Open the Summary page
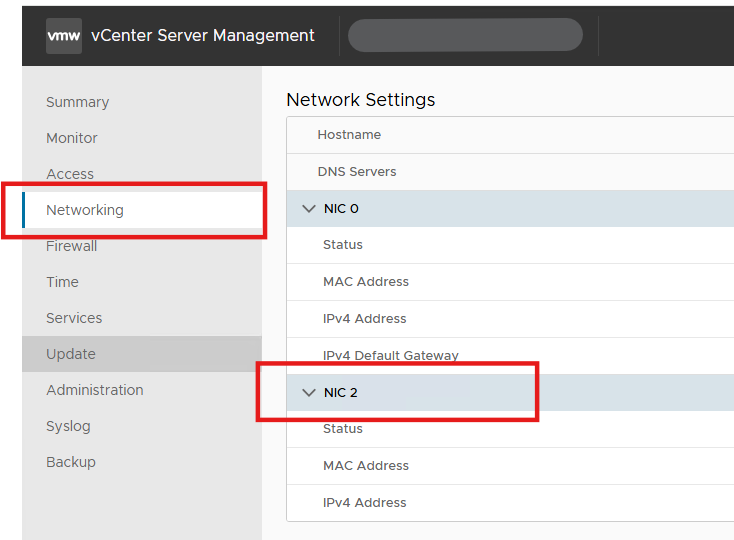This screenshot has height=540, width=734. [x=77, y=102]
